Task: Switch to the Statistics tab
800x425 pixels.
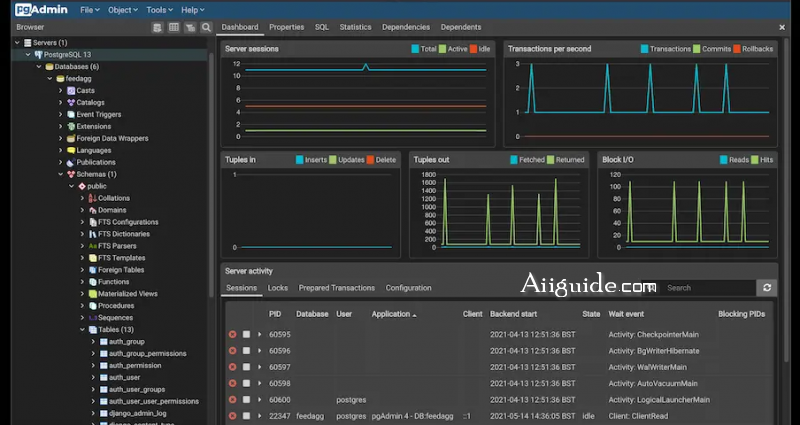Action: point(356,27)
